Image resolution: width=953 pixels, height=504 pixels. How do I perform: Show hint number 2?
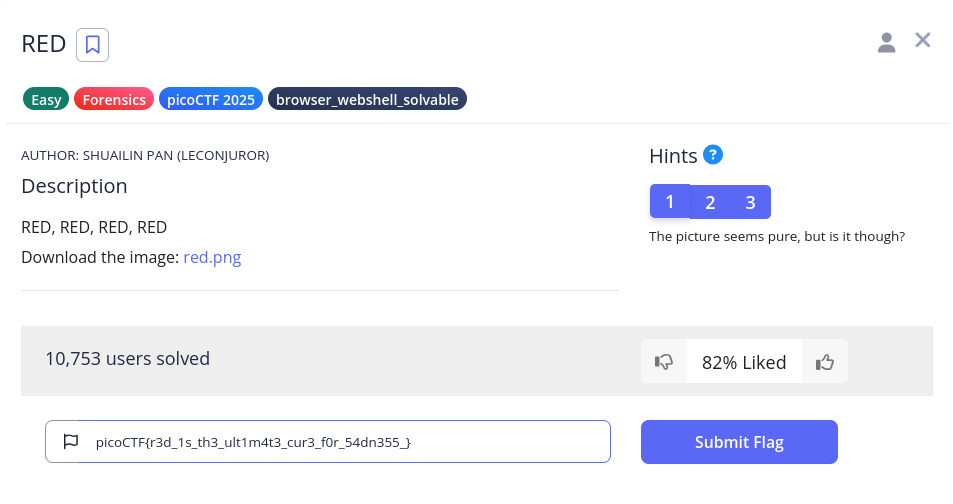coord(710,202)
